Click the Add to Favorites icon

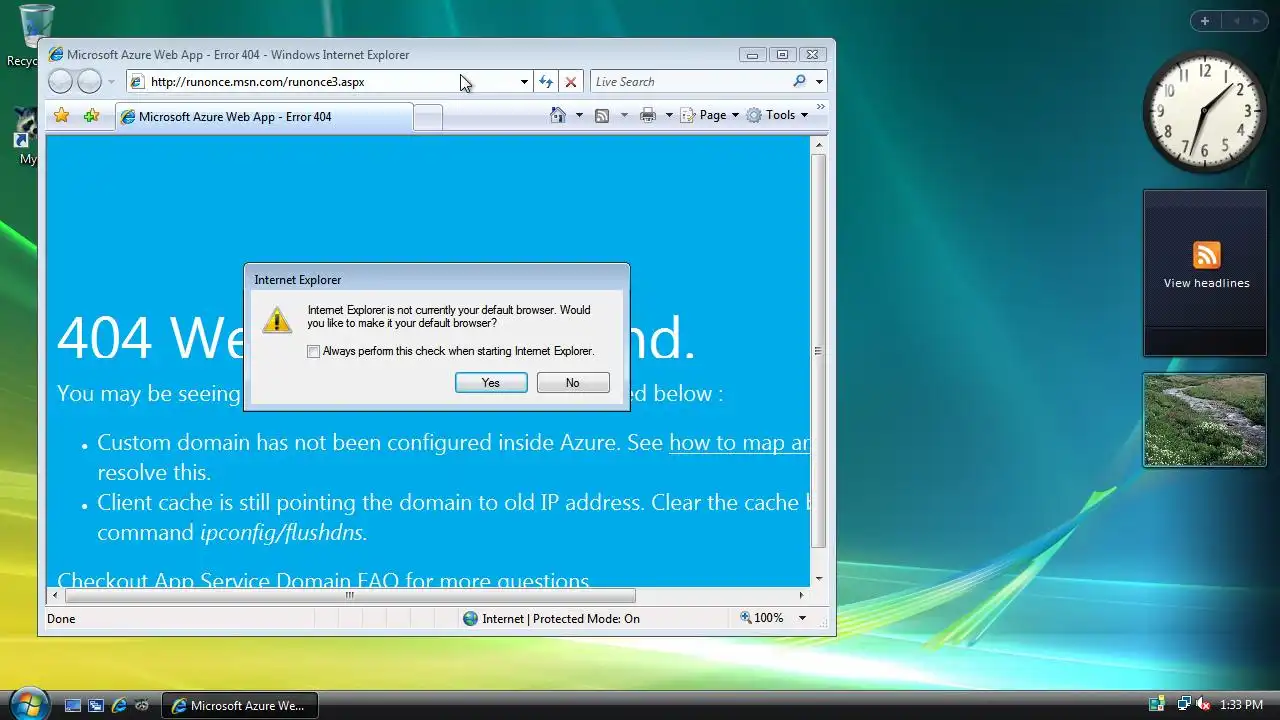point(91,116)
